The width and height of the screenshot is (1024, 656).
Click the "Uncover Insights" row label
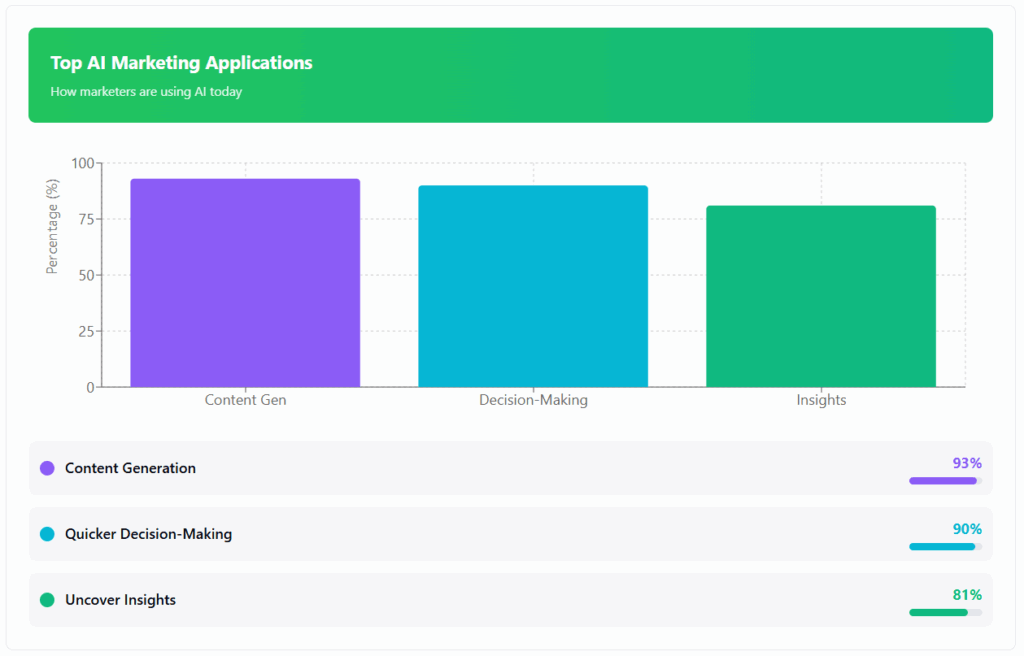[120, 600]
